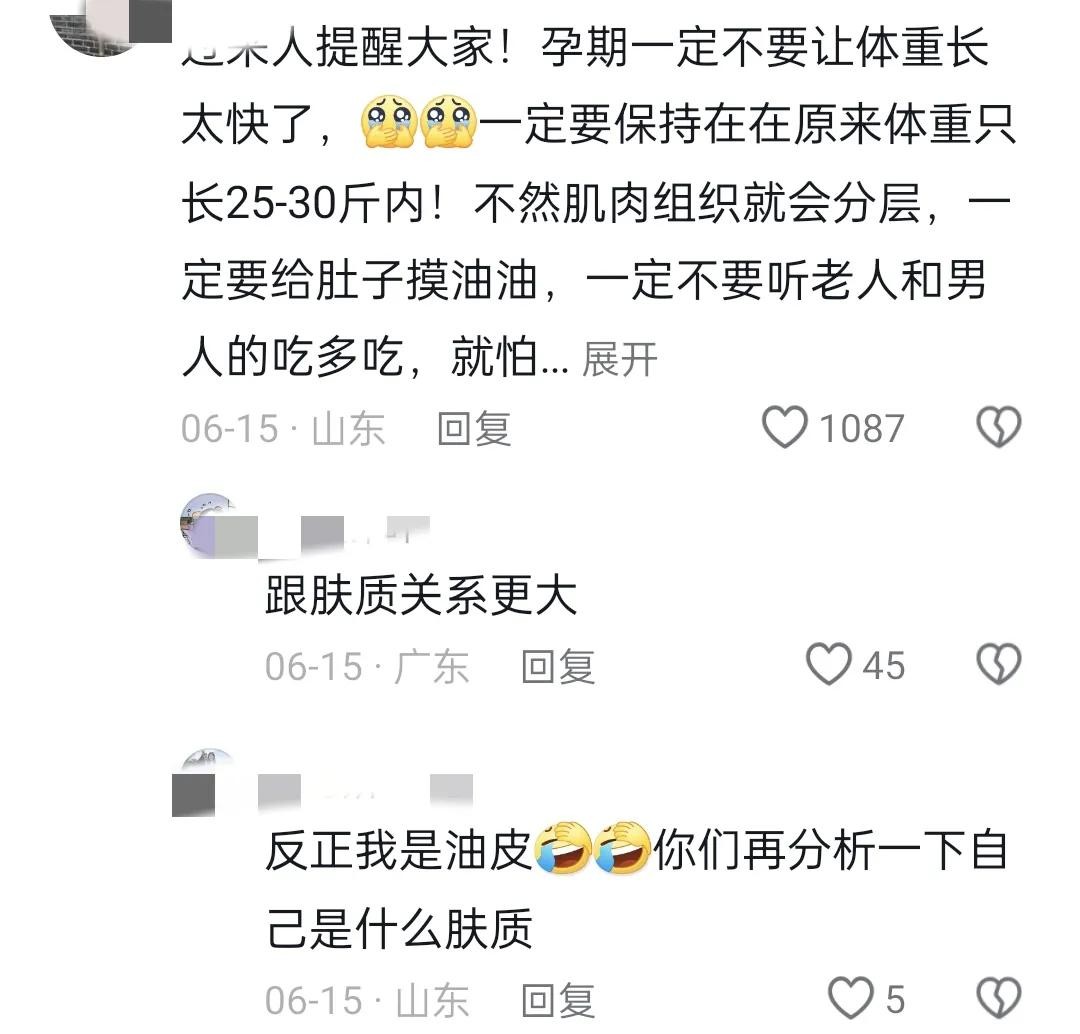Tap the top comment's main text
This screenshot has height=1034, width=1080.
(x=598, y=202)
